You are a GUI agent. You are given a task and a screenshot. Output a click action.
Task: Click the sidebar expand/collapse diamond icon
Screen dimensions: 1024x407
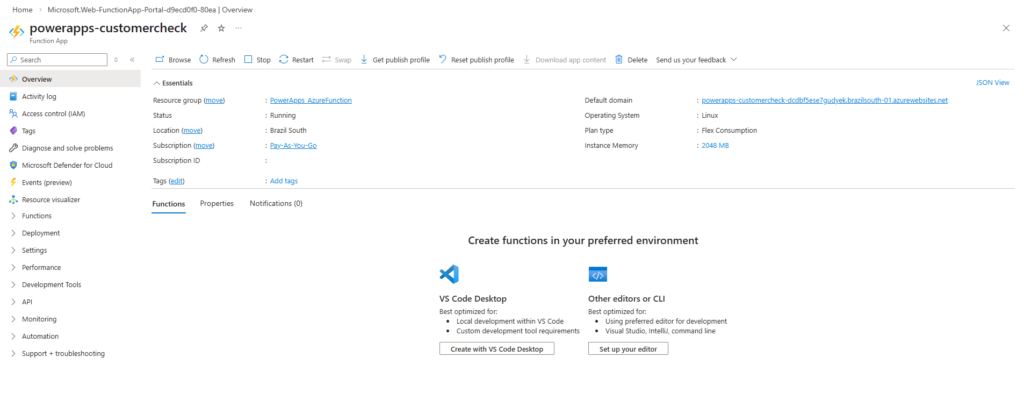116,59
